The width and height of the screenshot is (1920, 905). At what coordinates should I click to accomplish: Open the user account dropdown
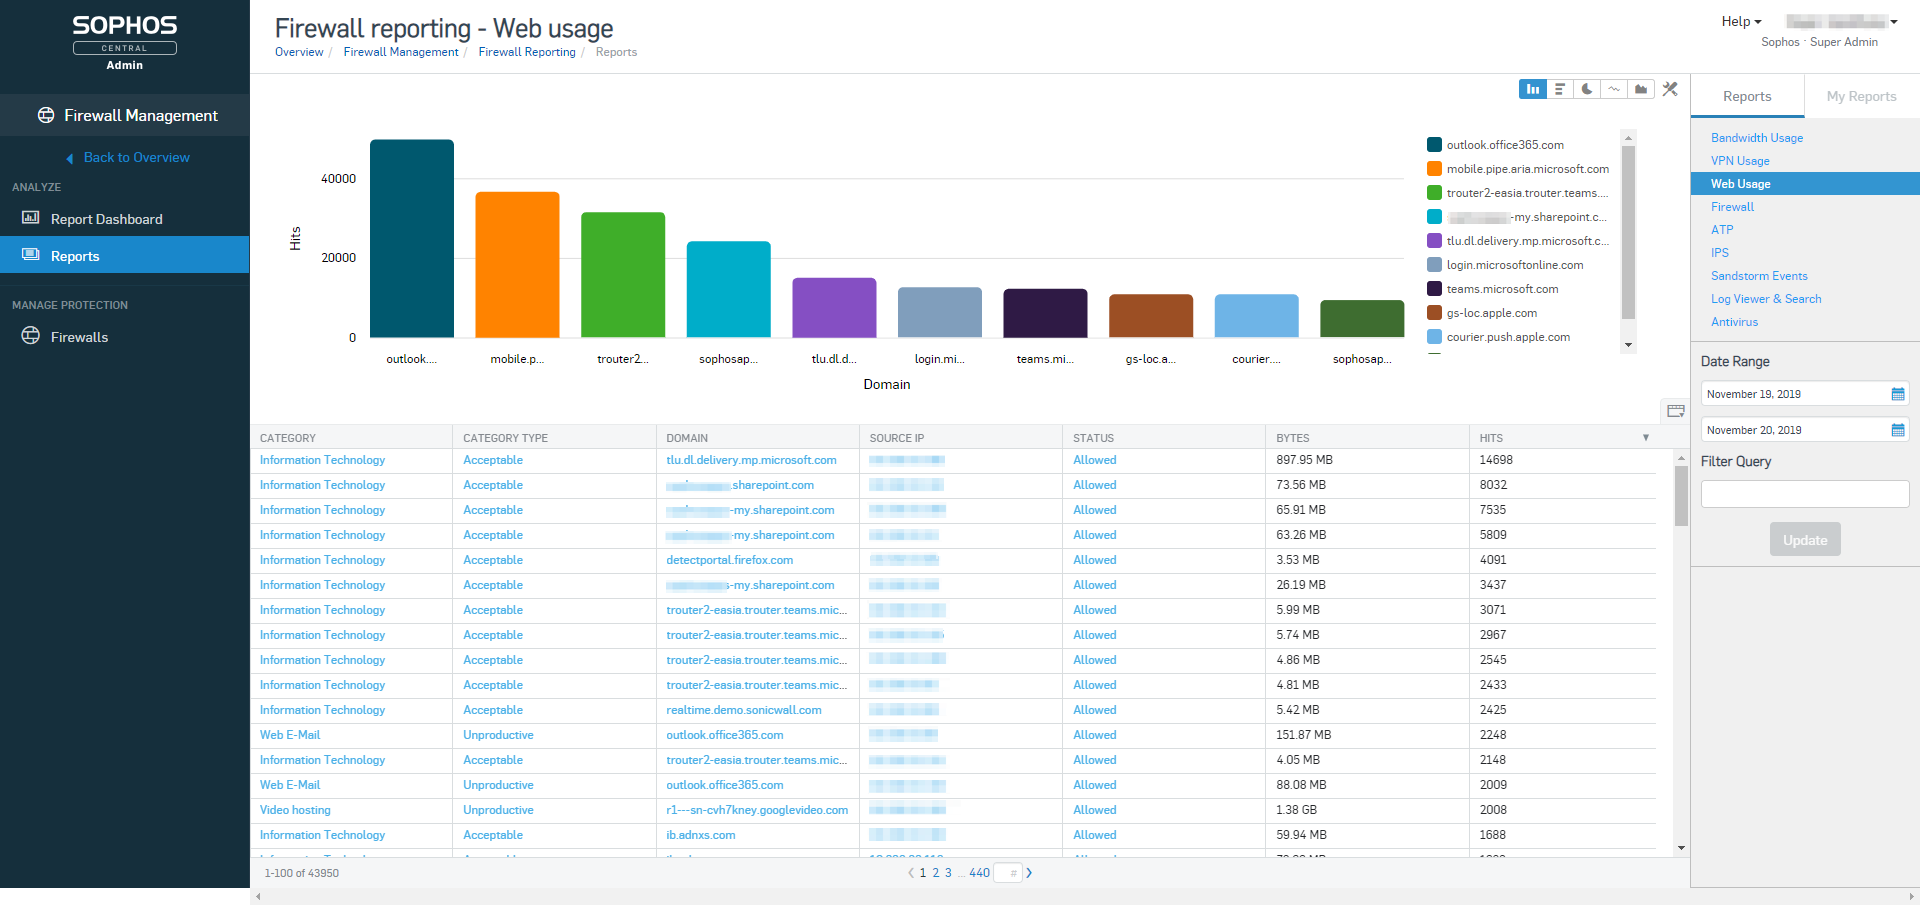[x=1842, y=22]
